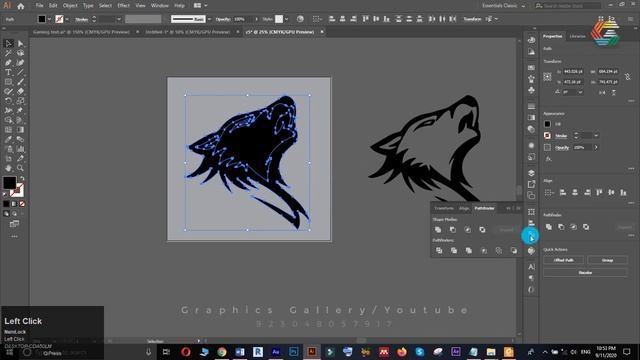Select the Rotate tool

point(8,101)
